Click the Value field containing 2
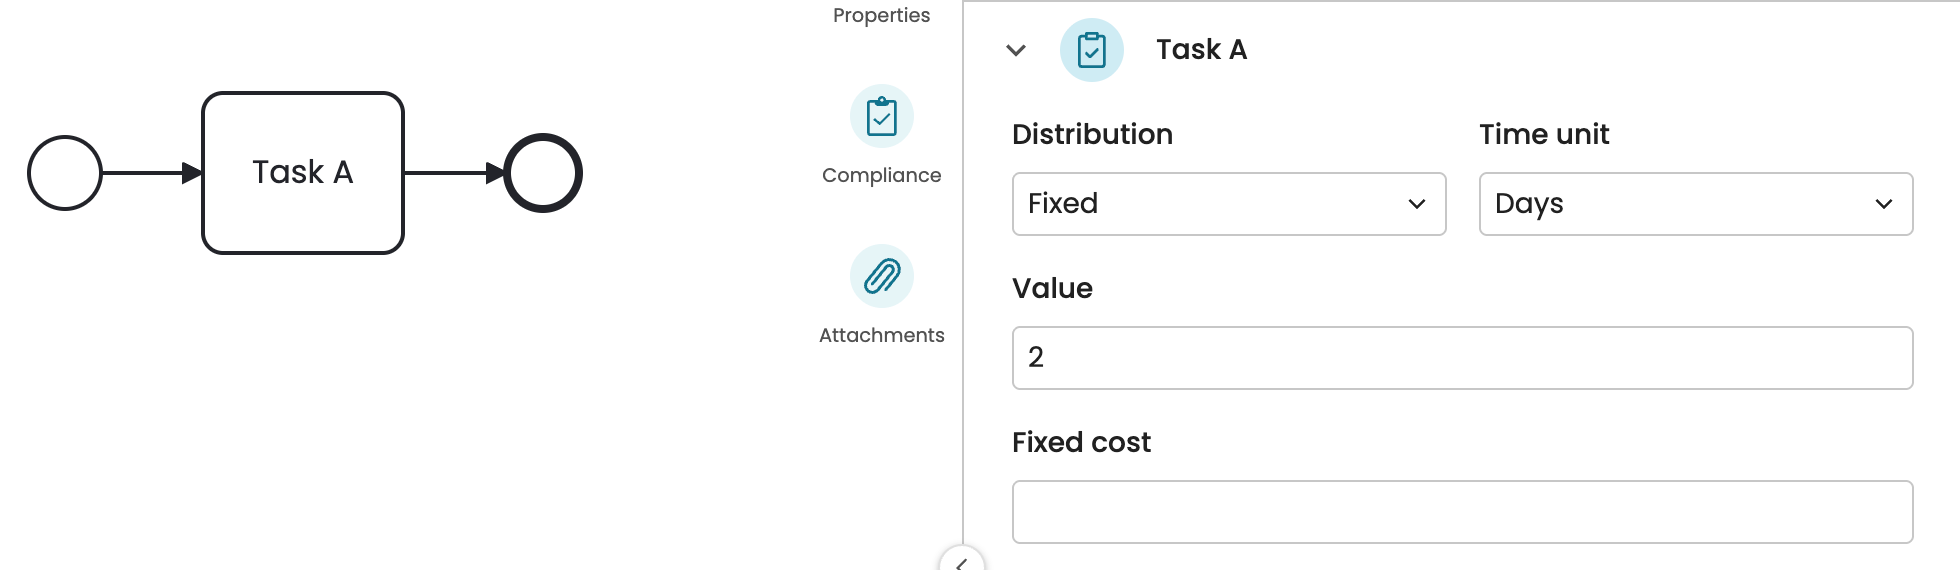 [x=1462, y=358]
